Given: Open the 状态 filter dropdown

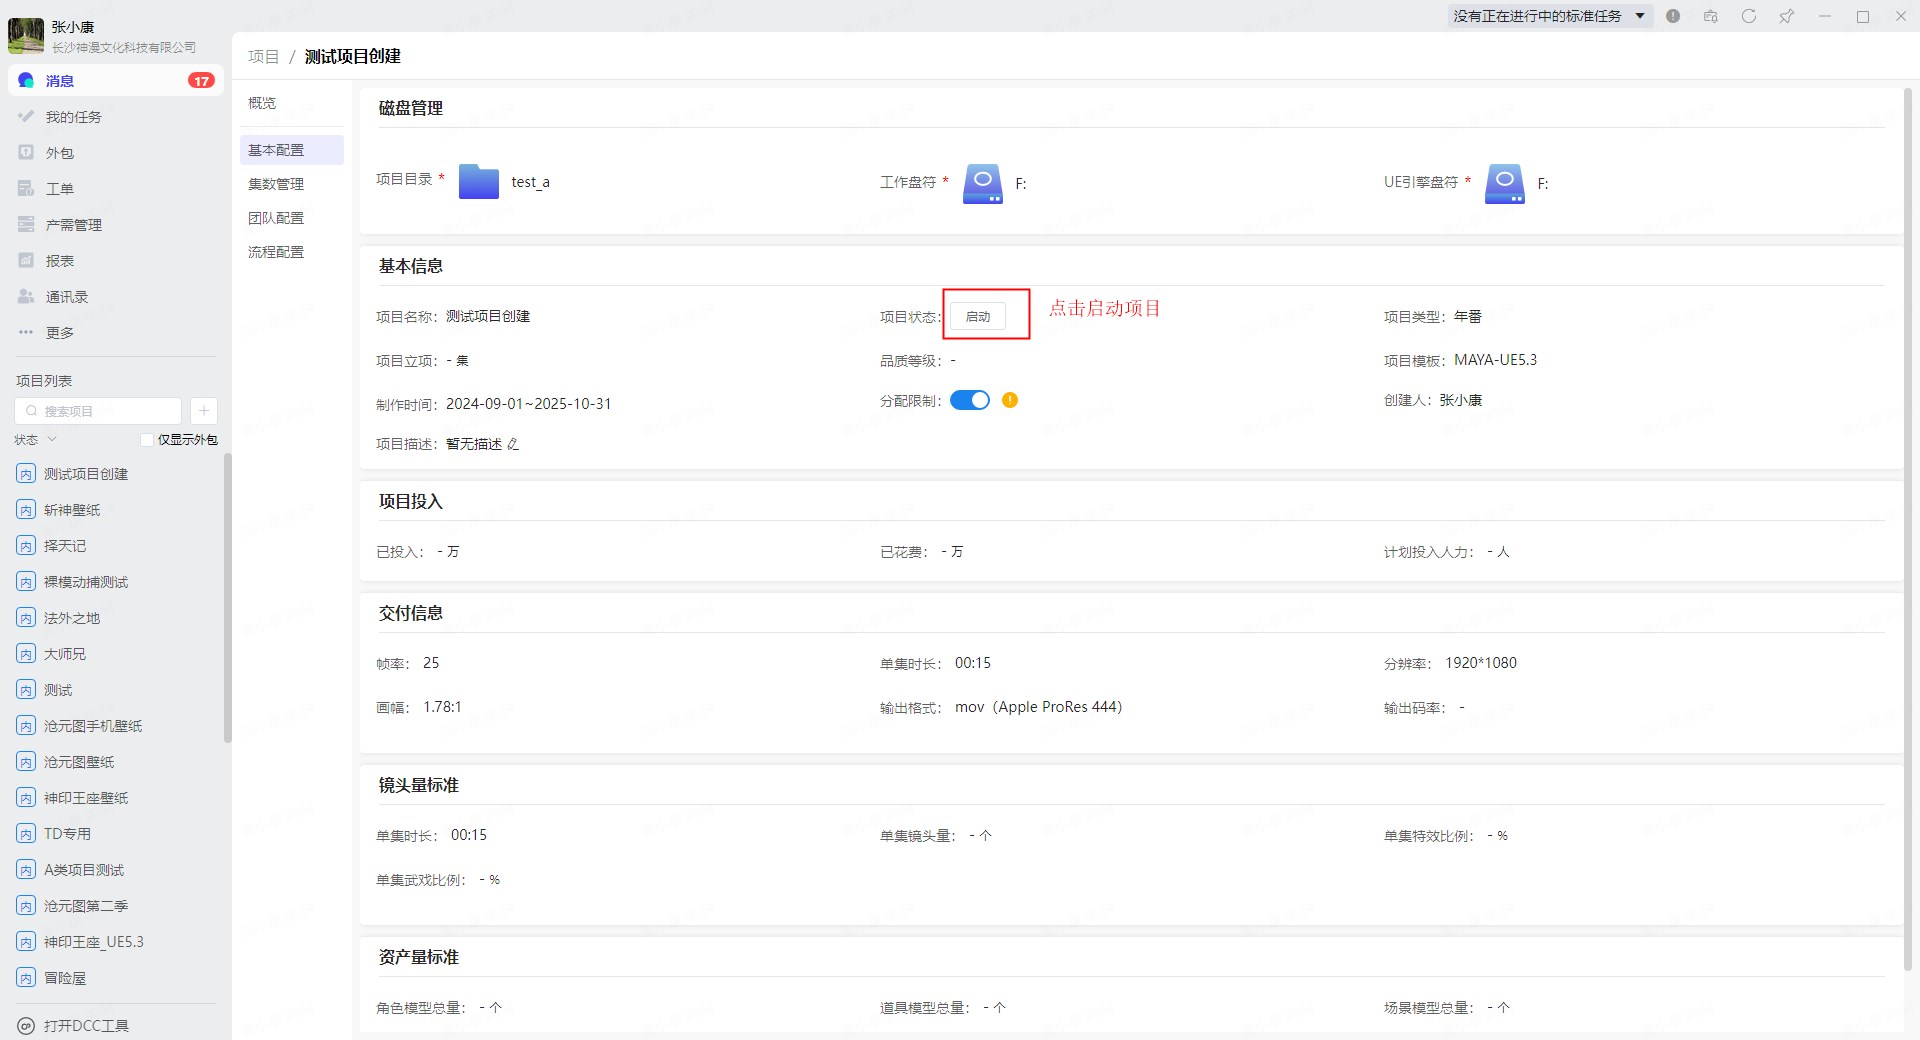Looking at the screenshot, I should coord(36,440).
